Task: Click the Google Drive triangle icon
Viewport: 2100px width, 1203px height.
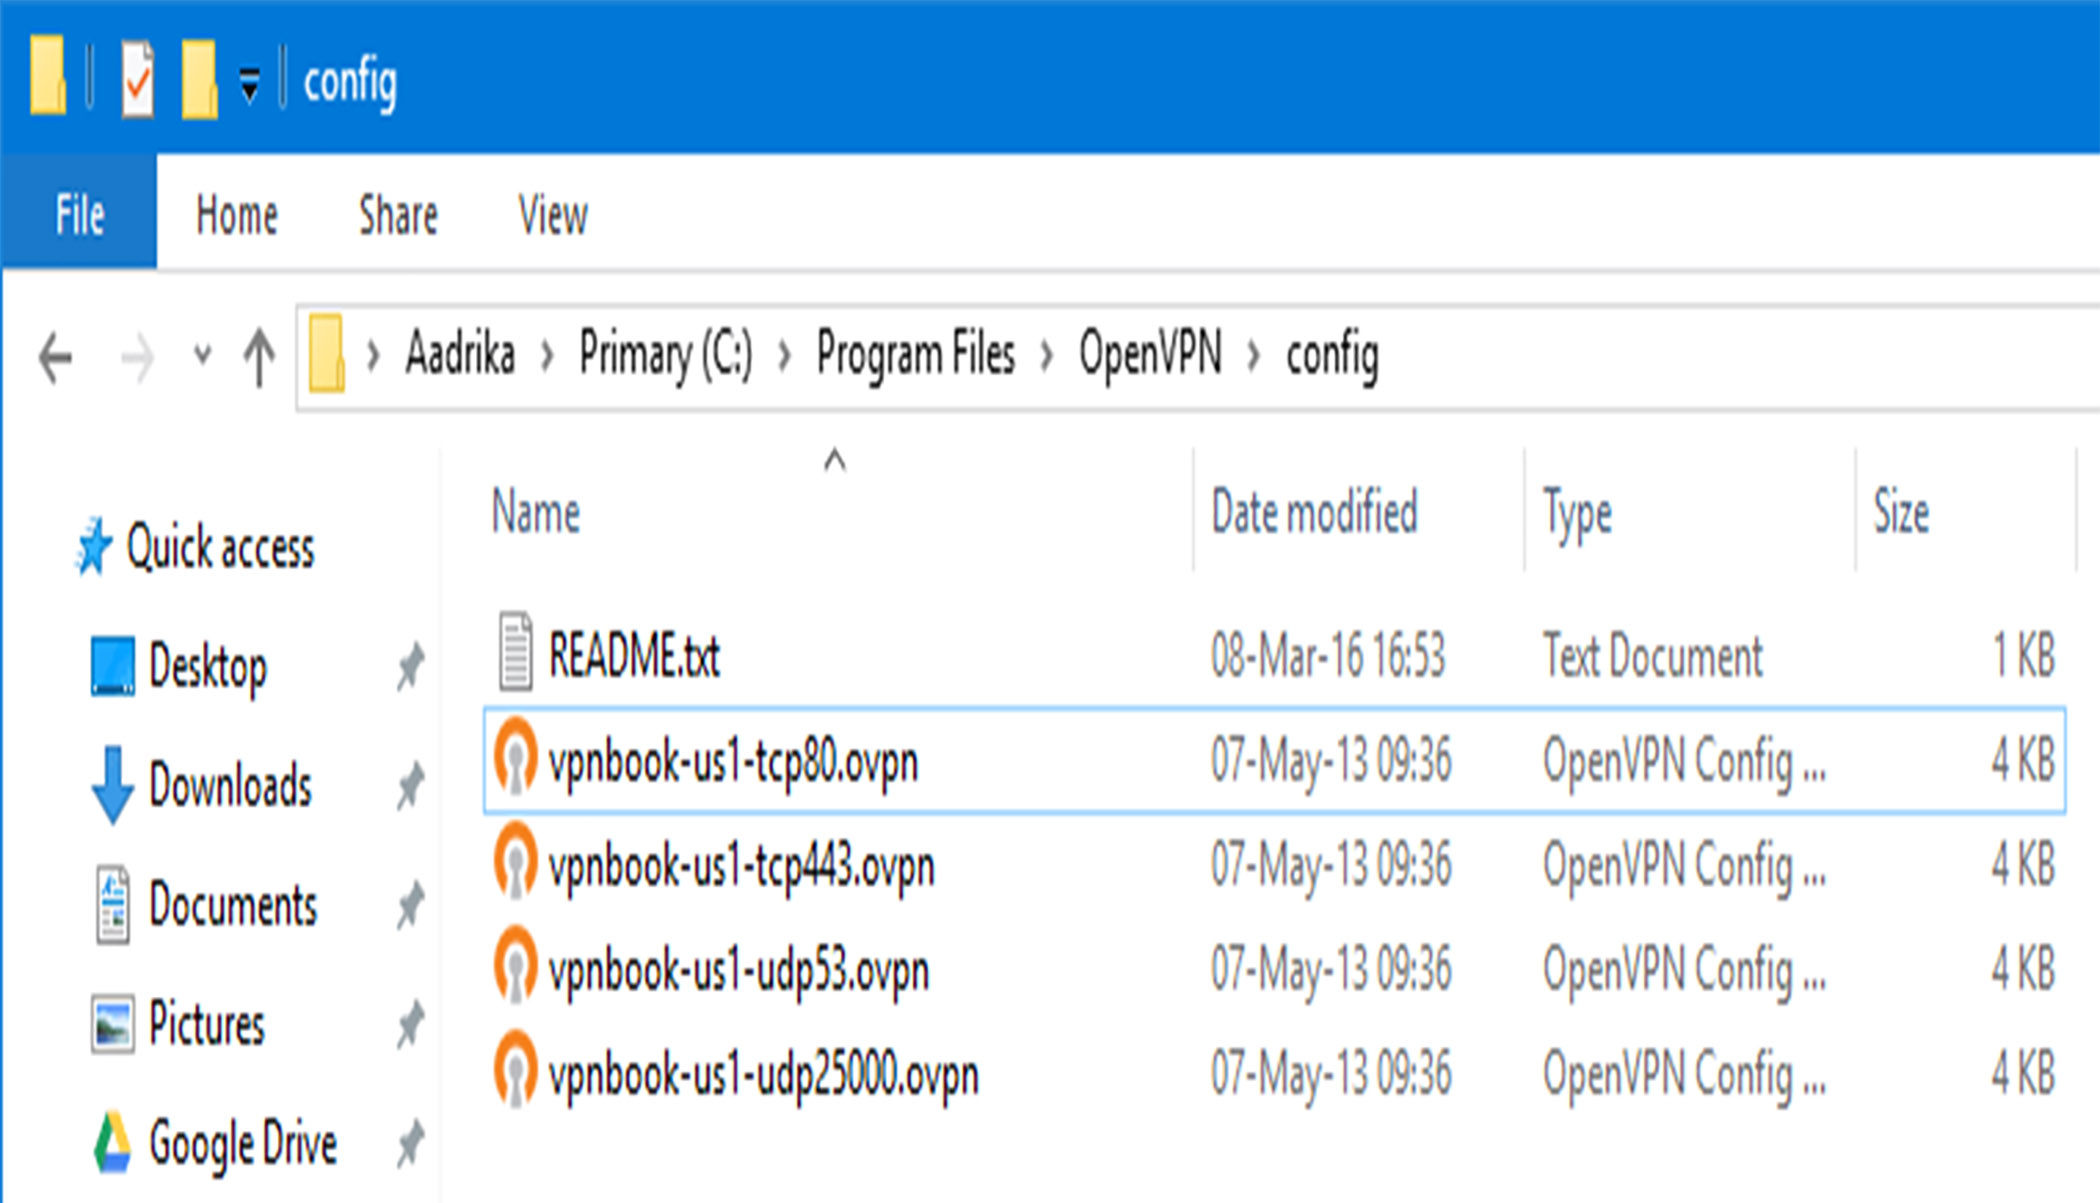Action: 112,1143
